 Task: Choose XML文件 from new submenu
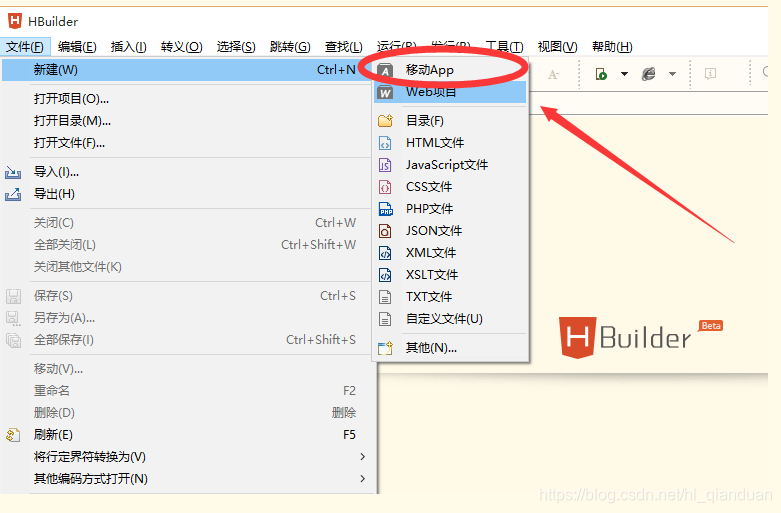tap(450, 253)
